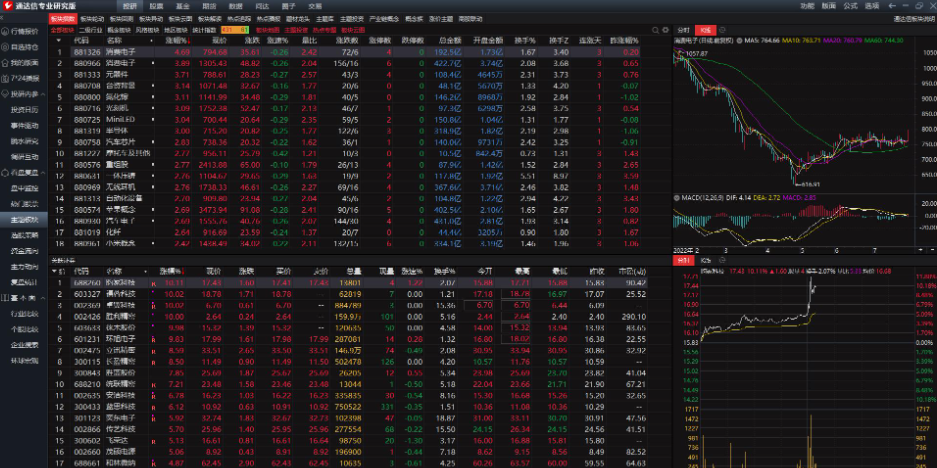
Task: Click the 全部板块 filter button
Action: 62,30
